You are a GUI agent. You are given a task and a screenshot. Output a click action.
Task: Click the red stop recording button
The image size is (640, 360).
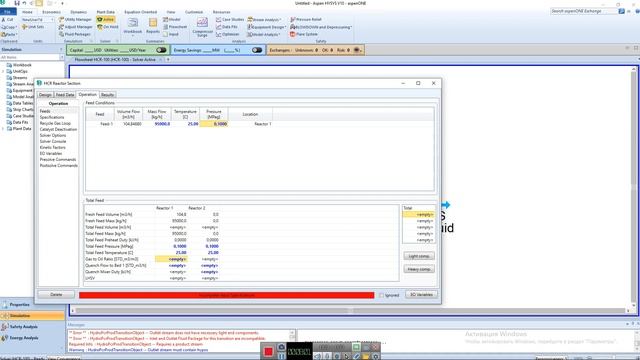click(268, 351)
